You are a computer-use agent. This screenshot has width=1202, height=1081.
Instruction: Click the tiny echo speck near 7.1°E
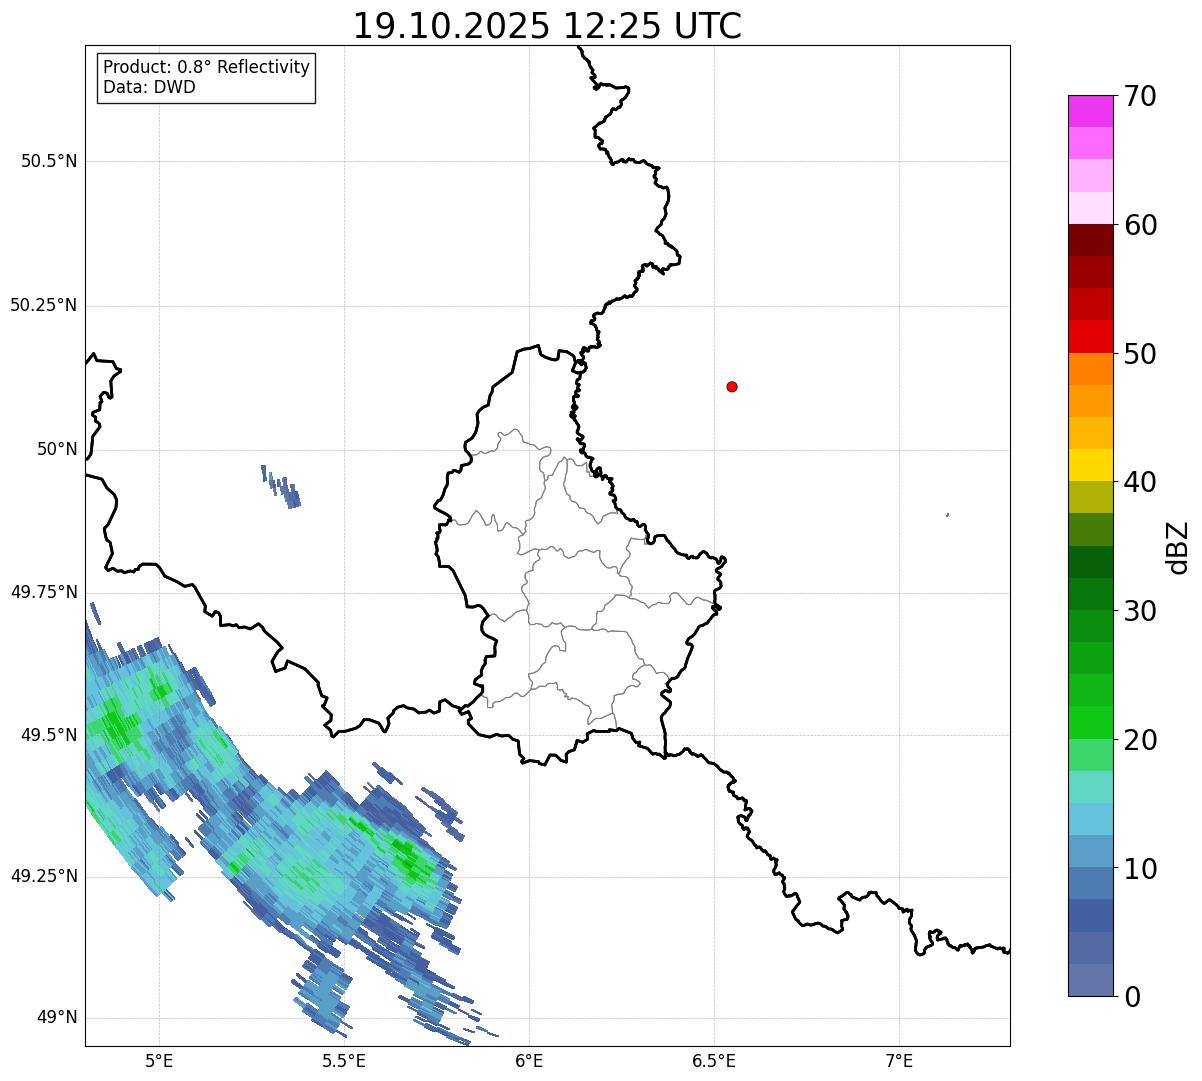[947, 515]
